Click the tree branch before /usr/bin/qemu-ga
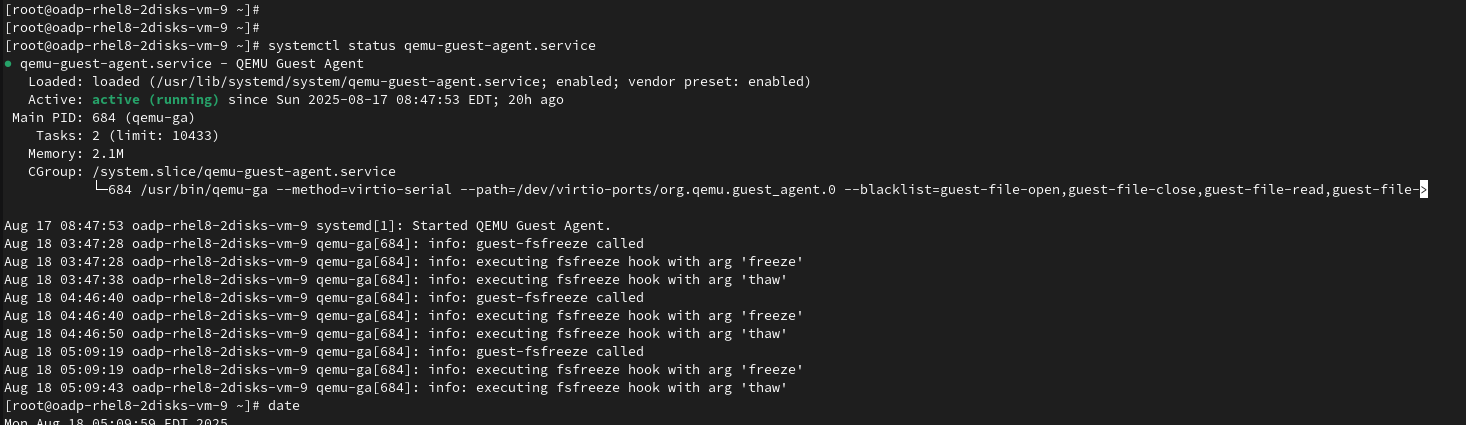The image size is (1466, 425). click(x=98, y=190)
